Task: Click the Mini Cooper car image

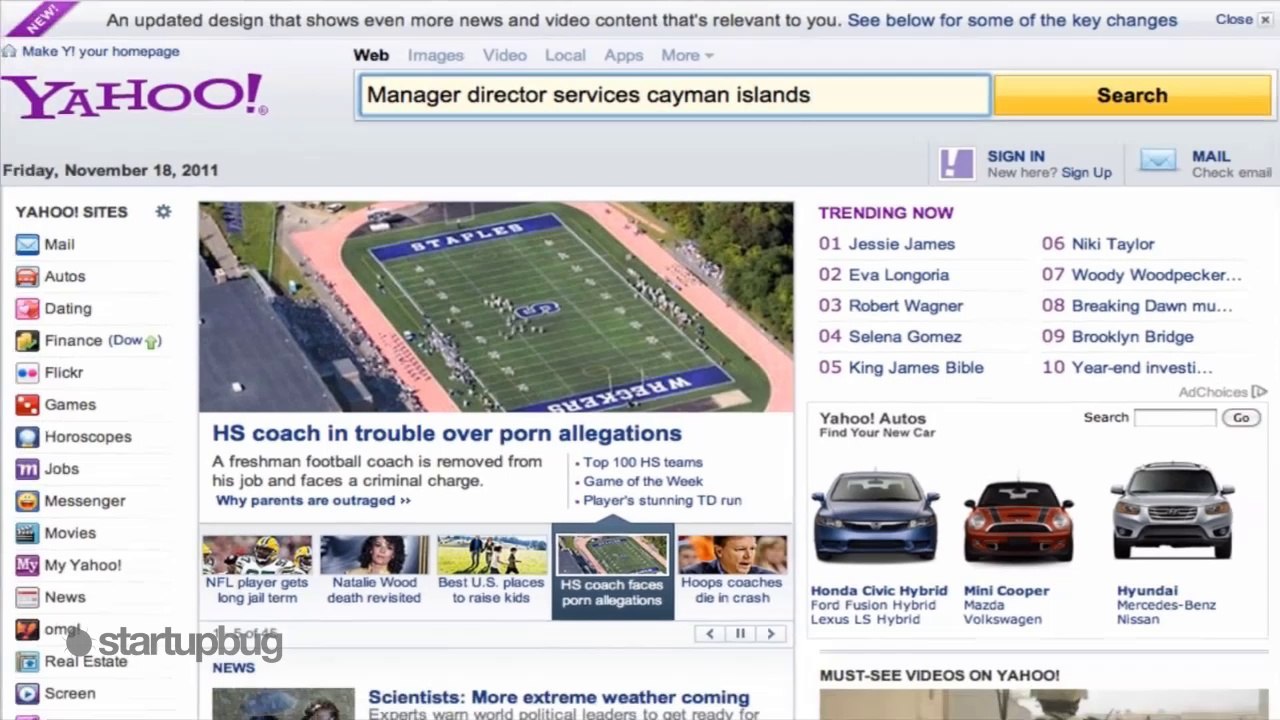Action: tap(1018, 520)
